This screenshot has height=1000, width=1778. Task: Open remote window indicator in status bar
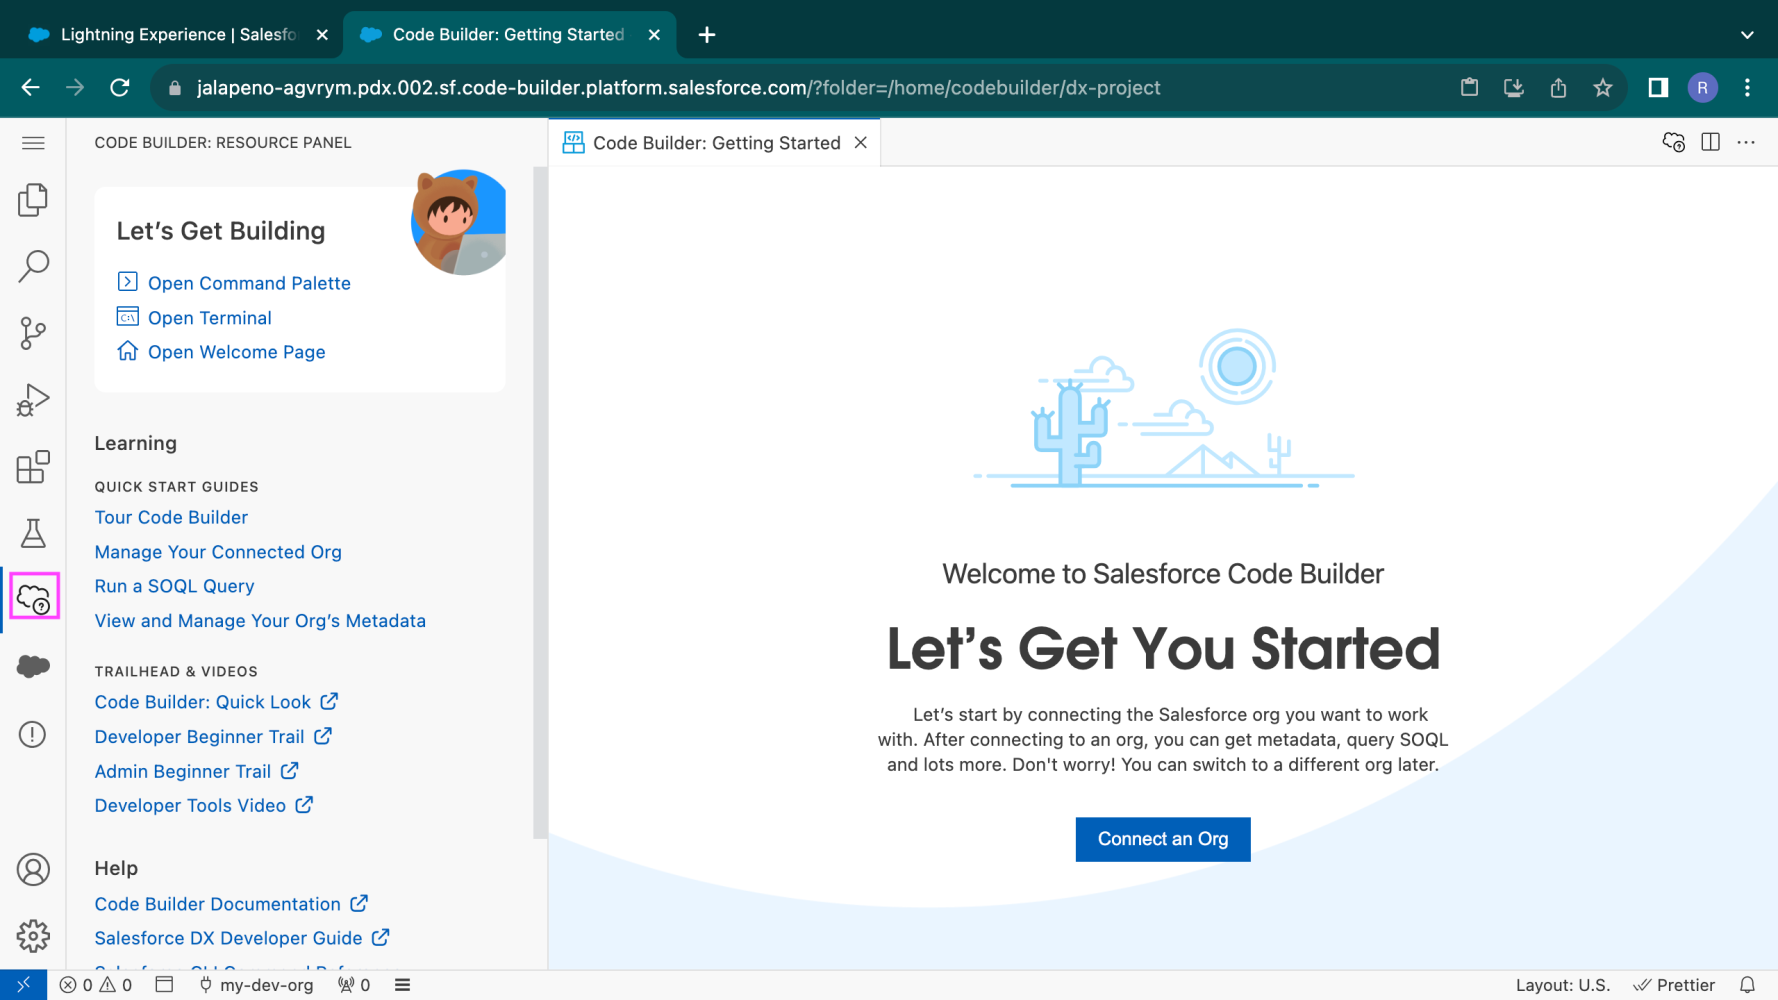(23, 985)
